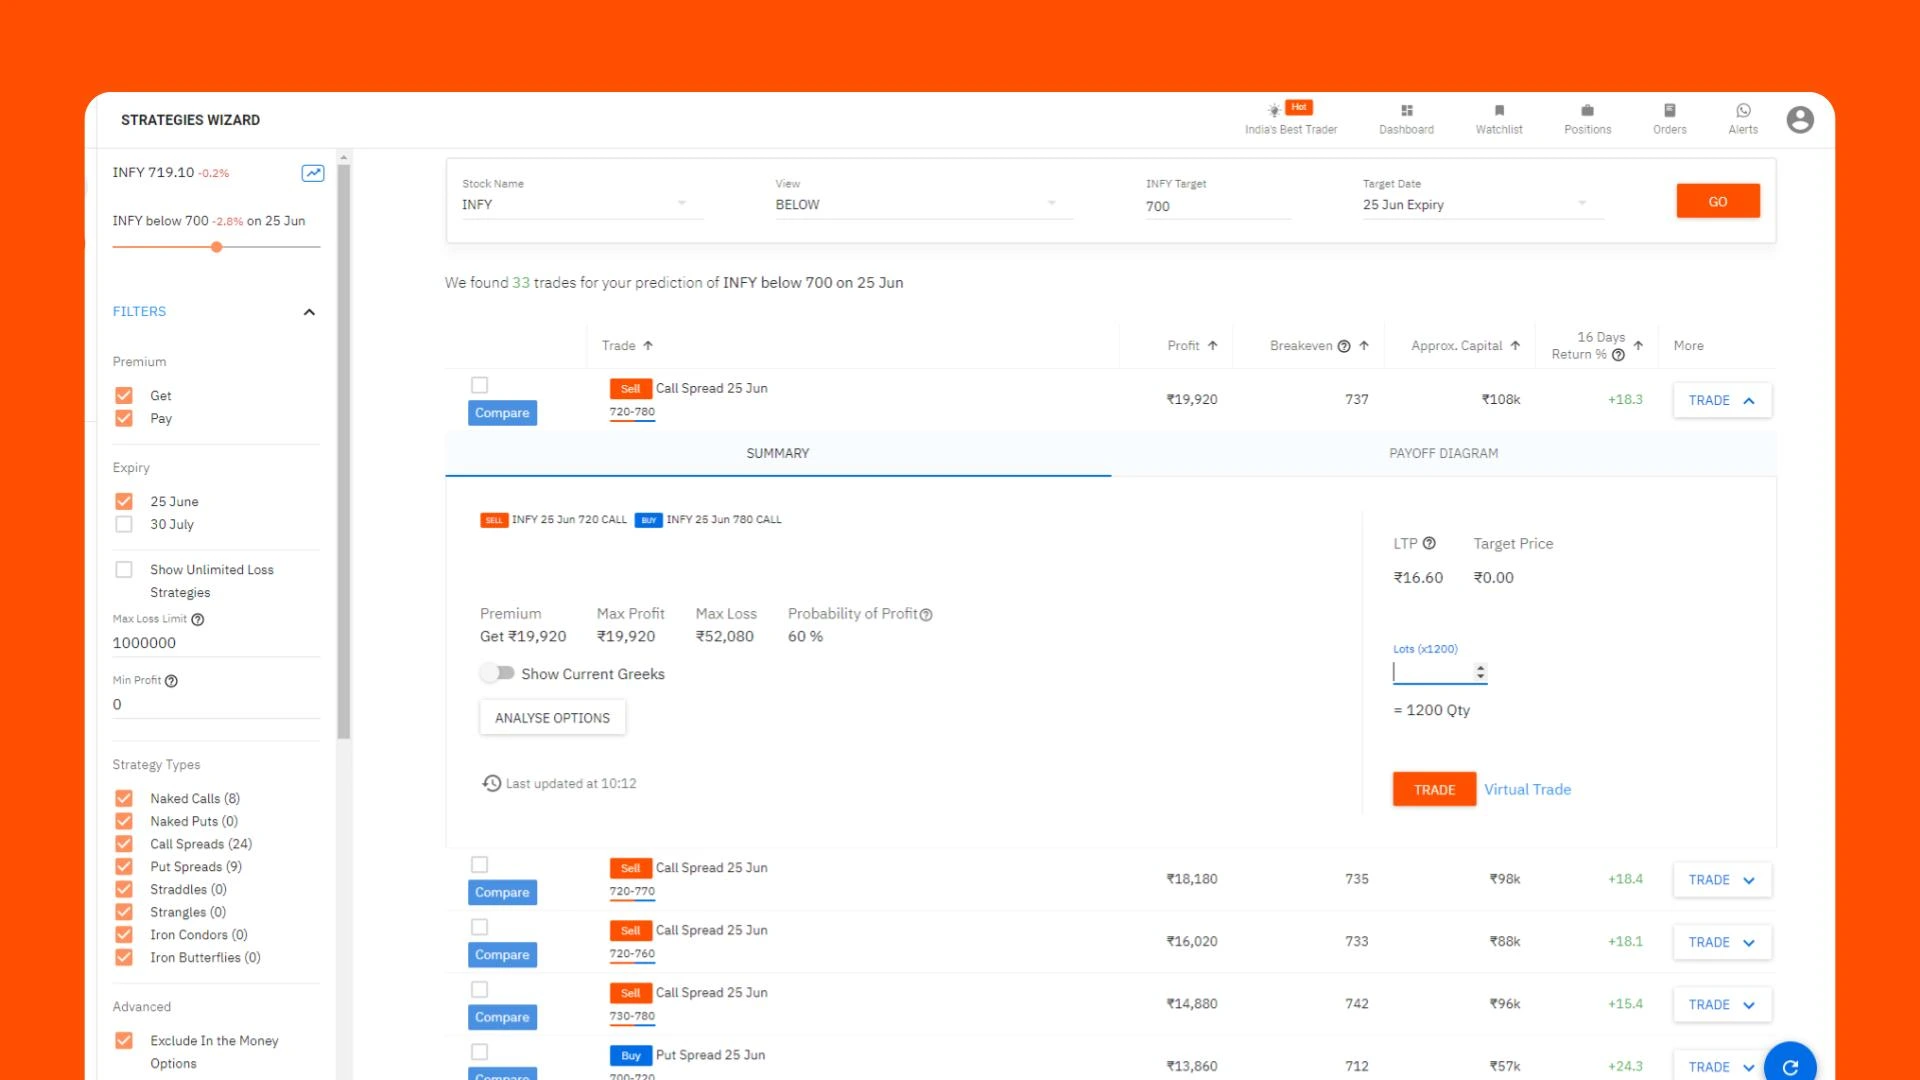Viewport: 1920px width, 1080px height.
Task: Toggle Show Current Greeks switch
Action: coord(497,673)
